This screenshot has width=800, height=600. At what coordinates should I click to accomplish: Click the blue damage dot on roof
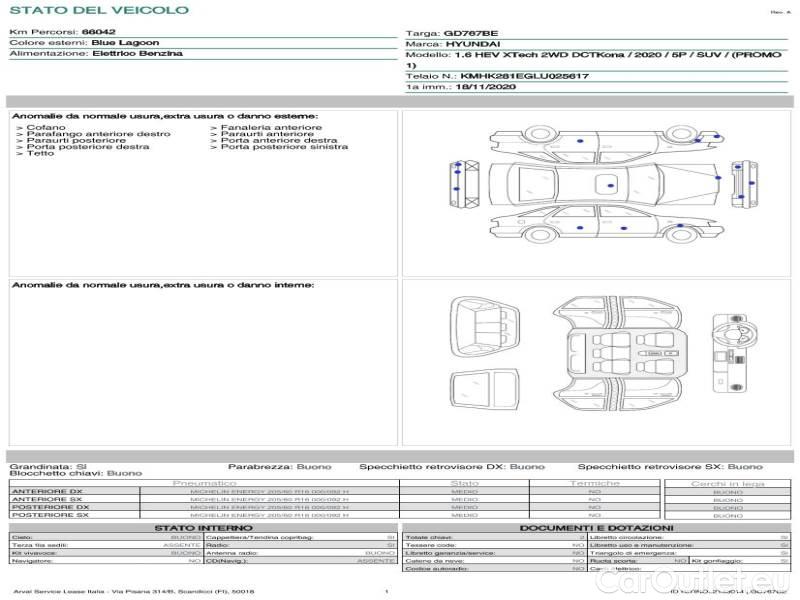(611, 185)
